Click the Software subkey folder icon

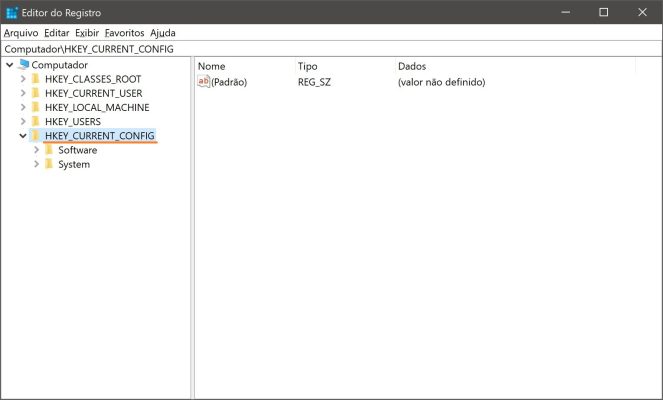pyautogui.click(x=49, y=150)
